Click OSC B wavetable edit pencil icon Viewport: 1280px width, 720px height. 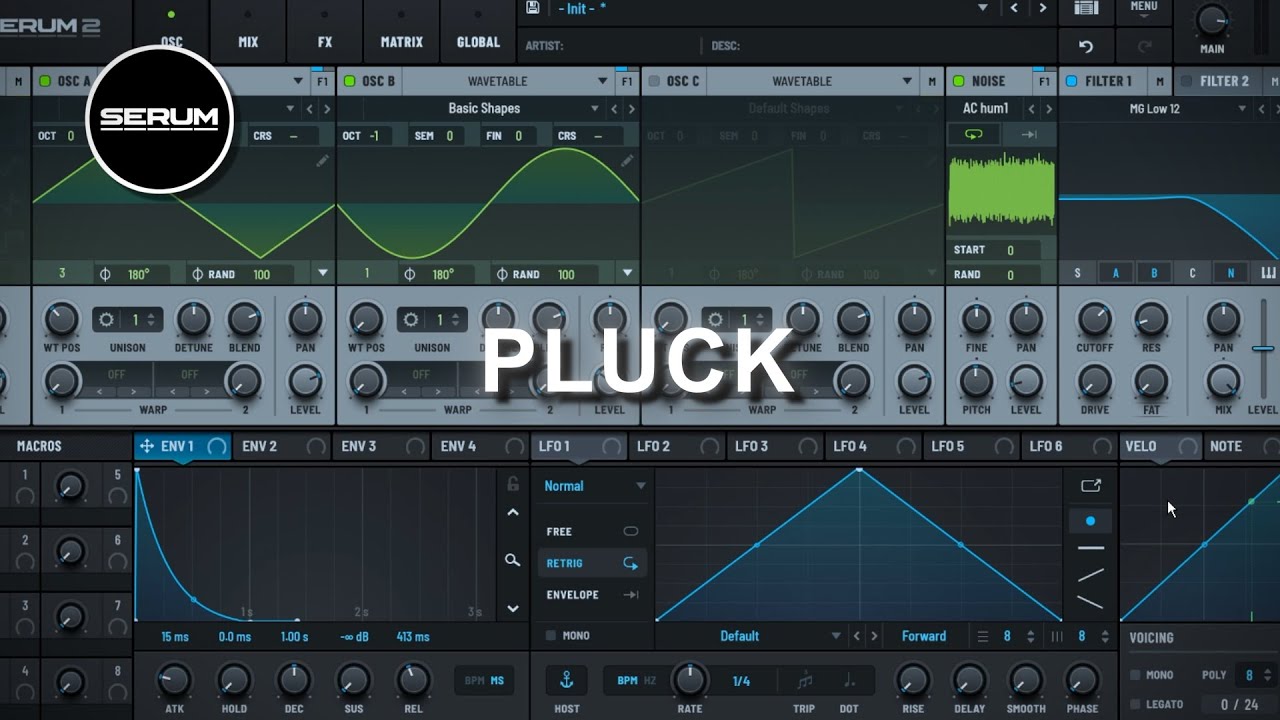click(x=627, y=160)
